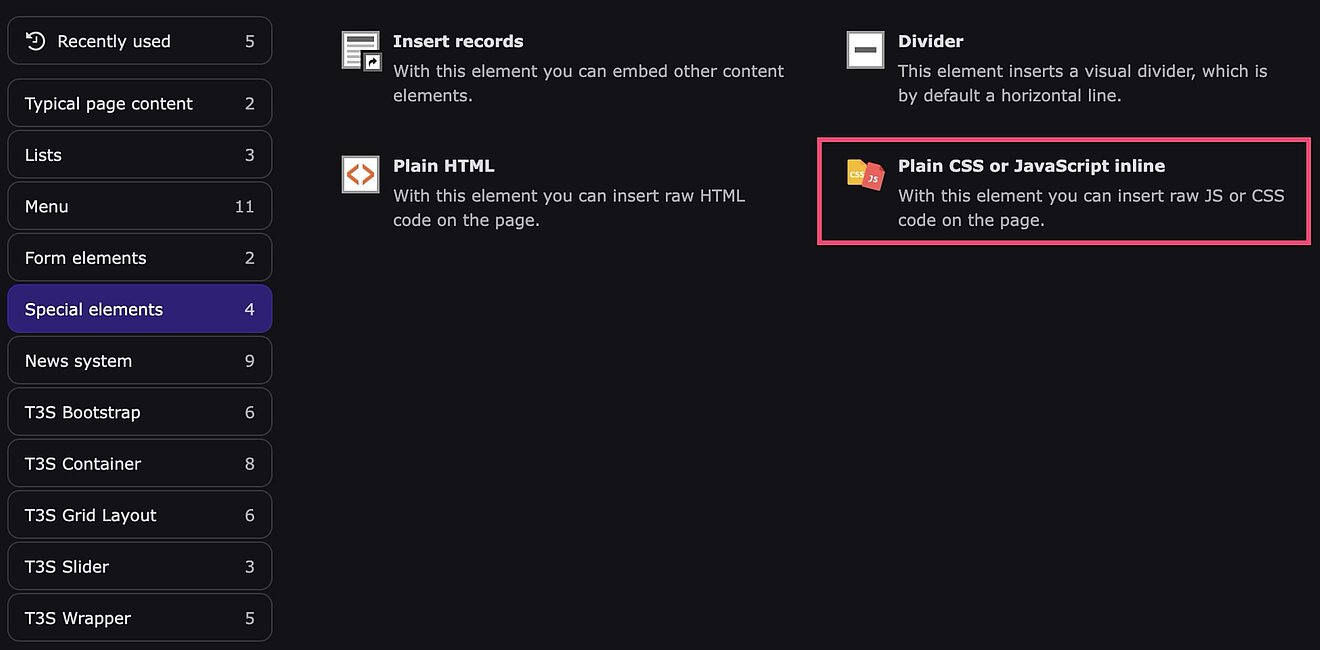Open the Menu category tab
1320x650 pixels.
139,207
